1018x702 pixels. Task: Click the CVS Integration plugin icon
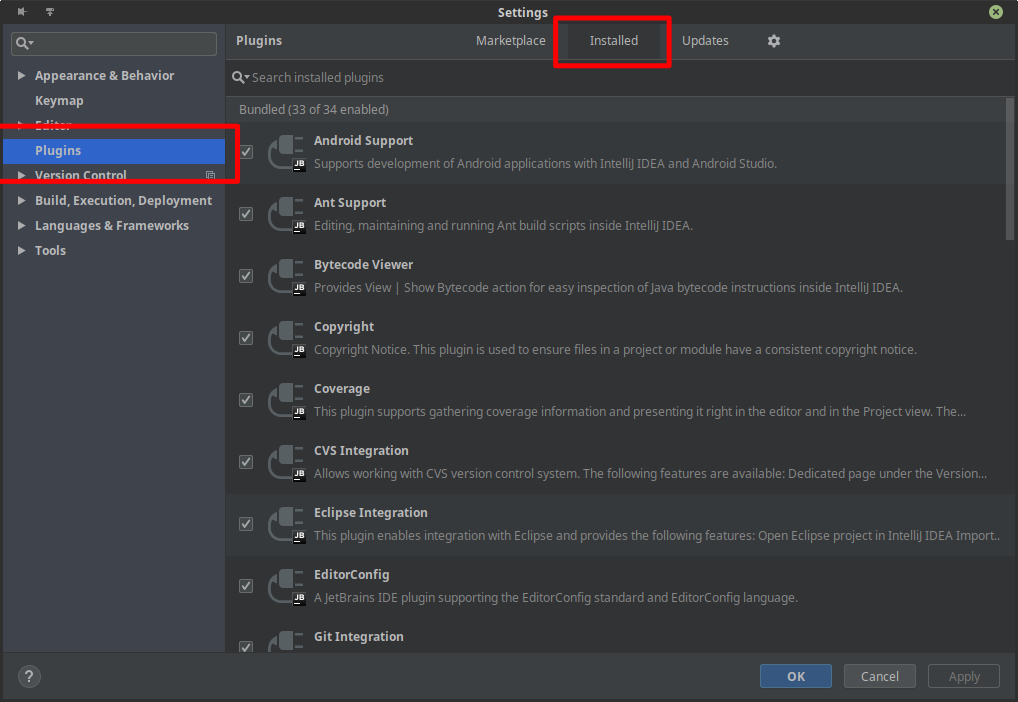click(x=286, y=462)
